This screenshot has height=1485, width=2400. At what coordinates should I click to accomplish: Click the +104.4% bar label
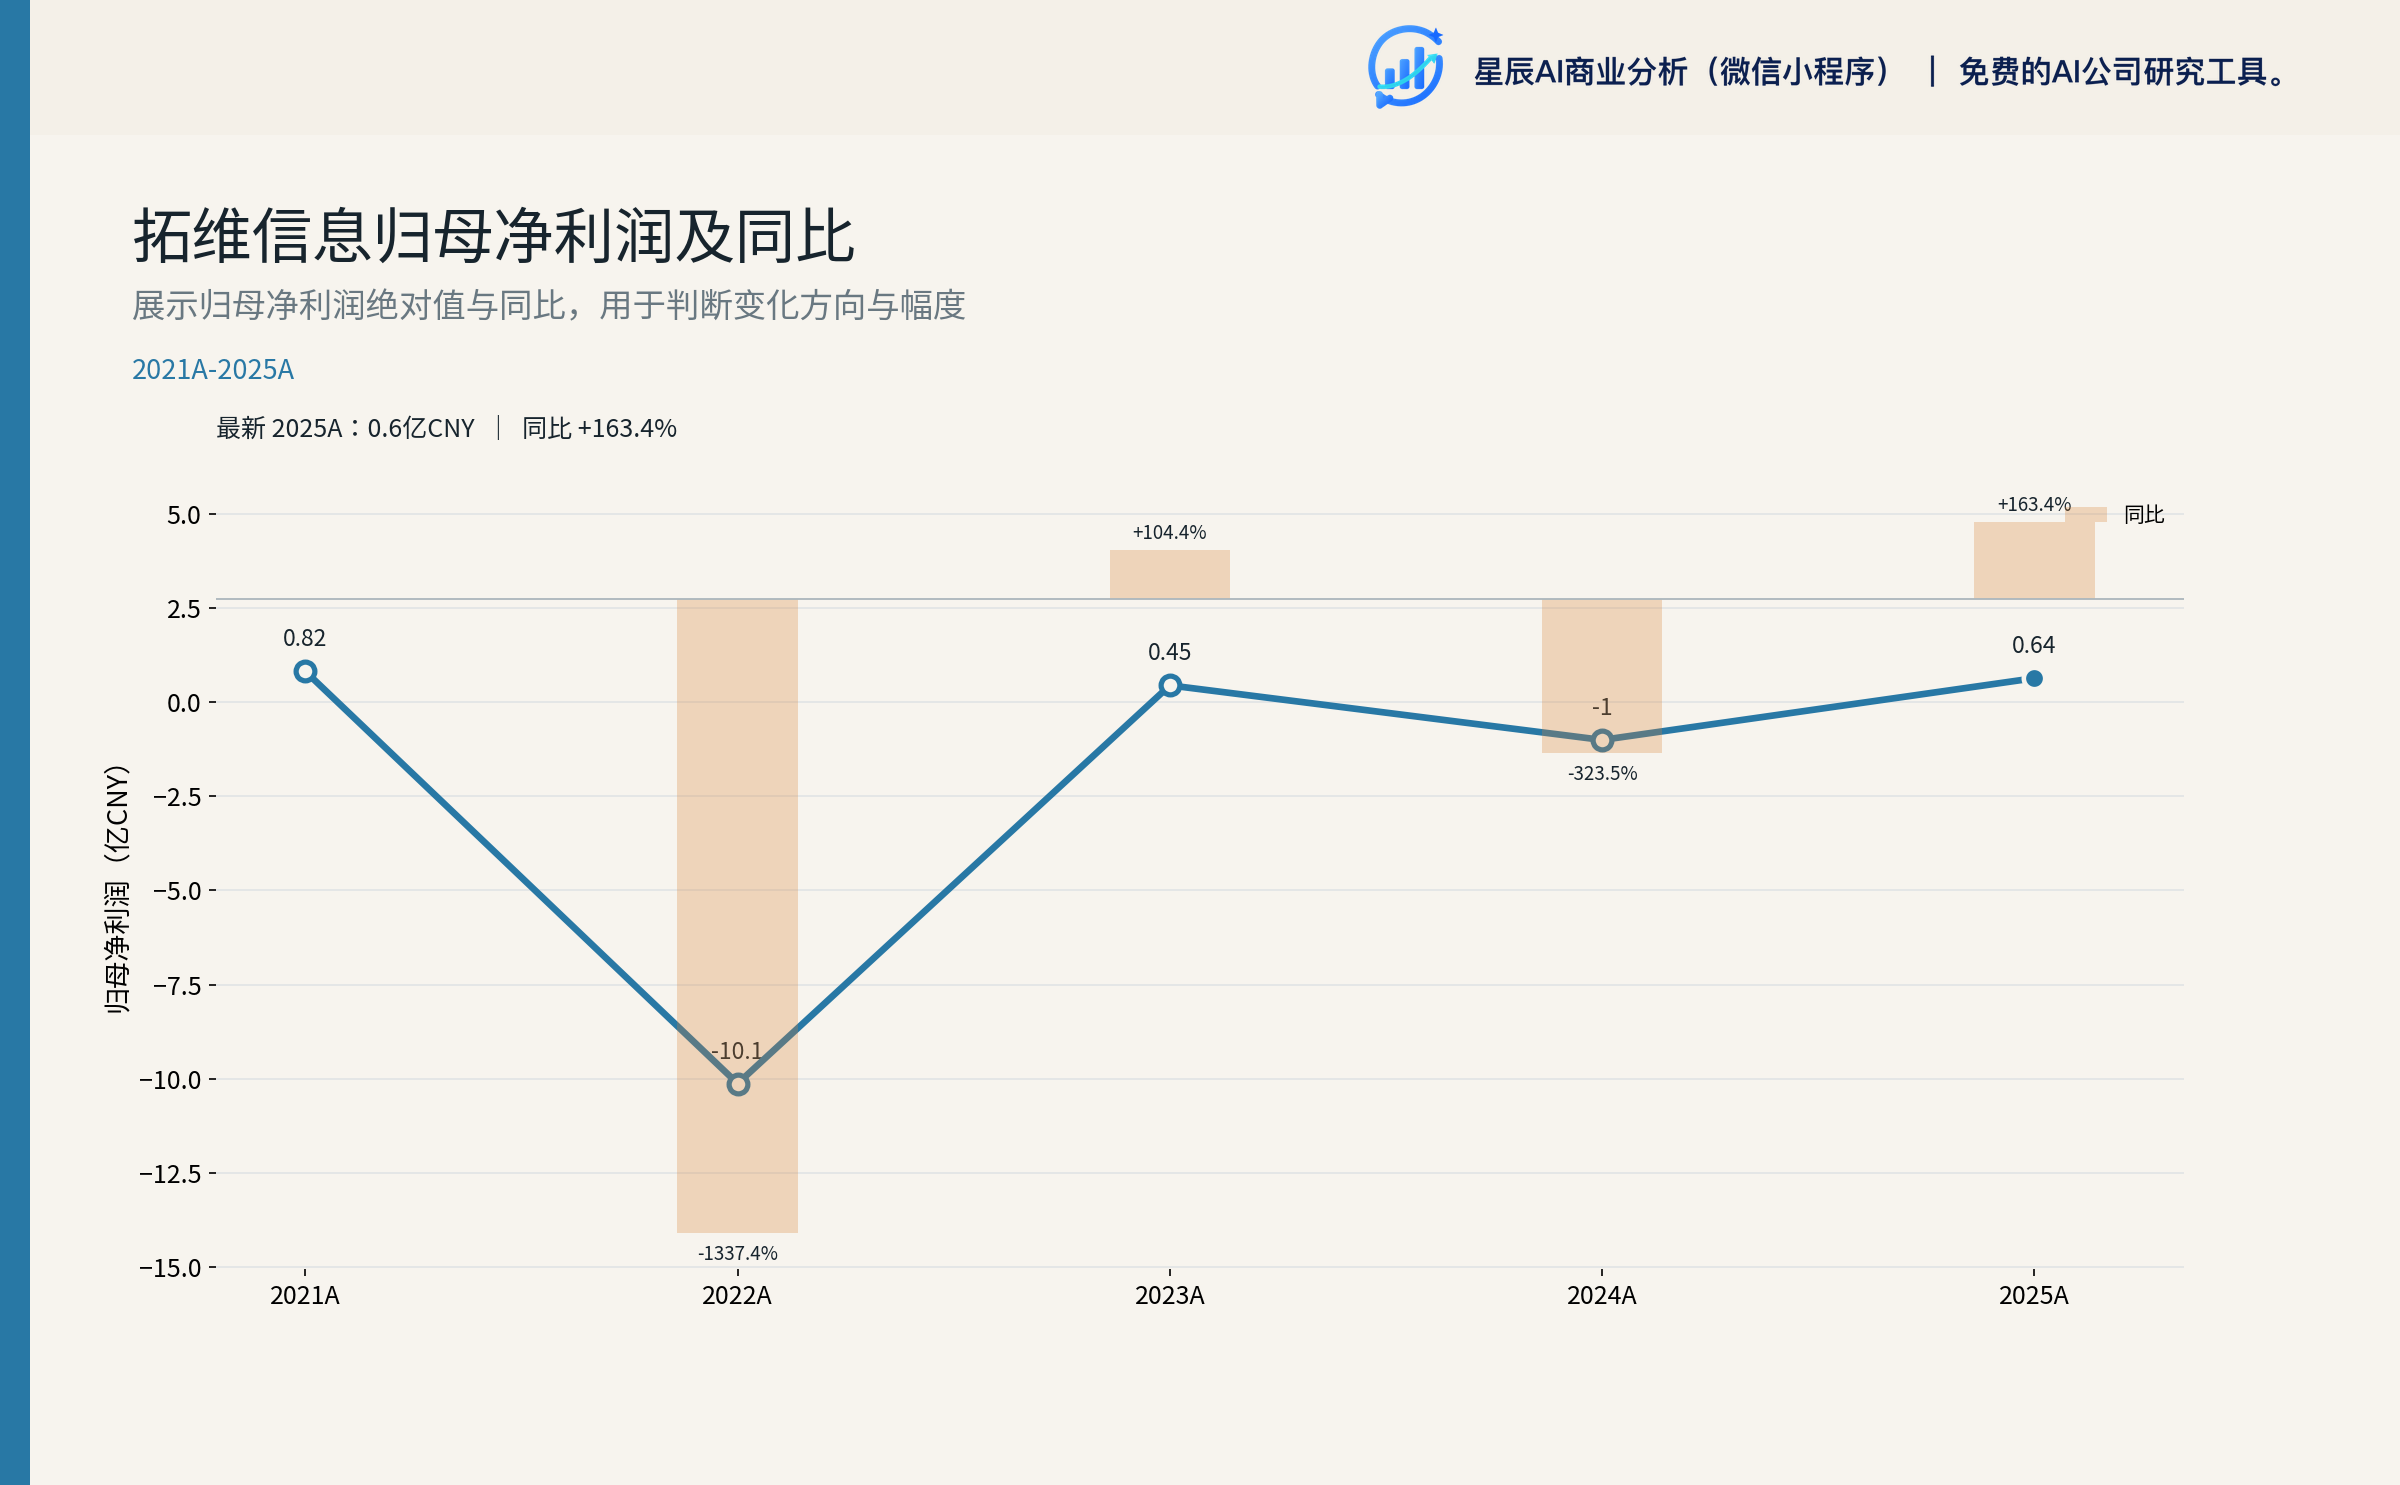(x=1170, y=532)
